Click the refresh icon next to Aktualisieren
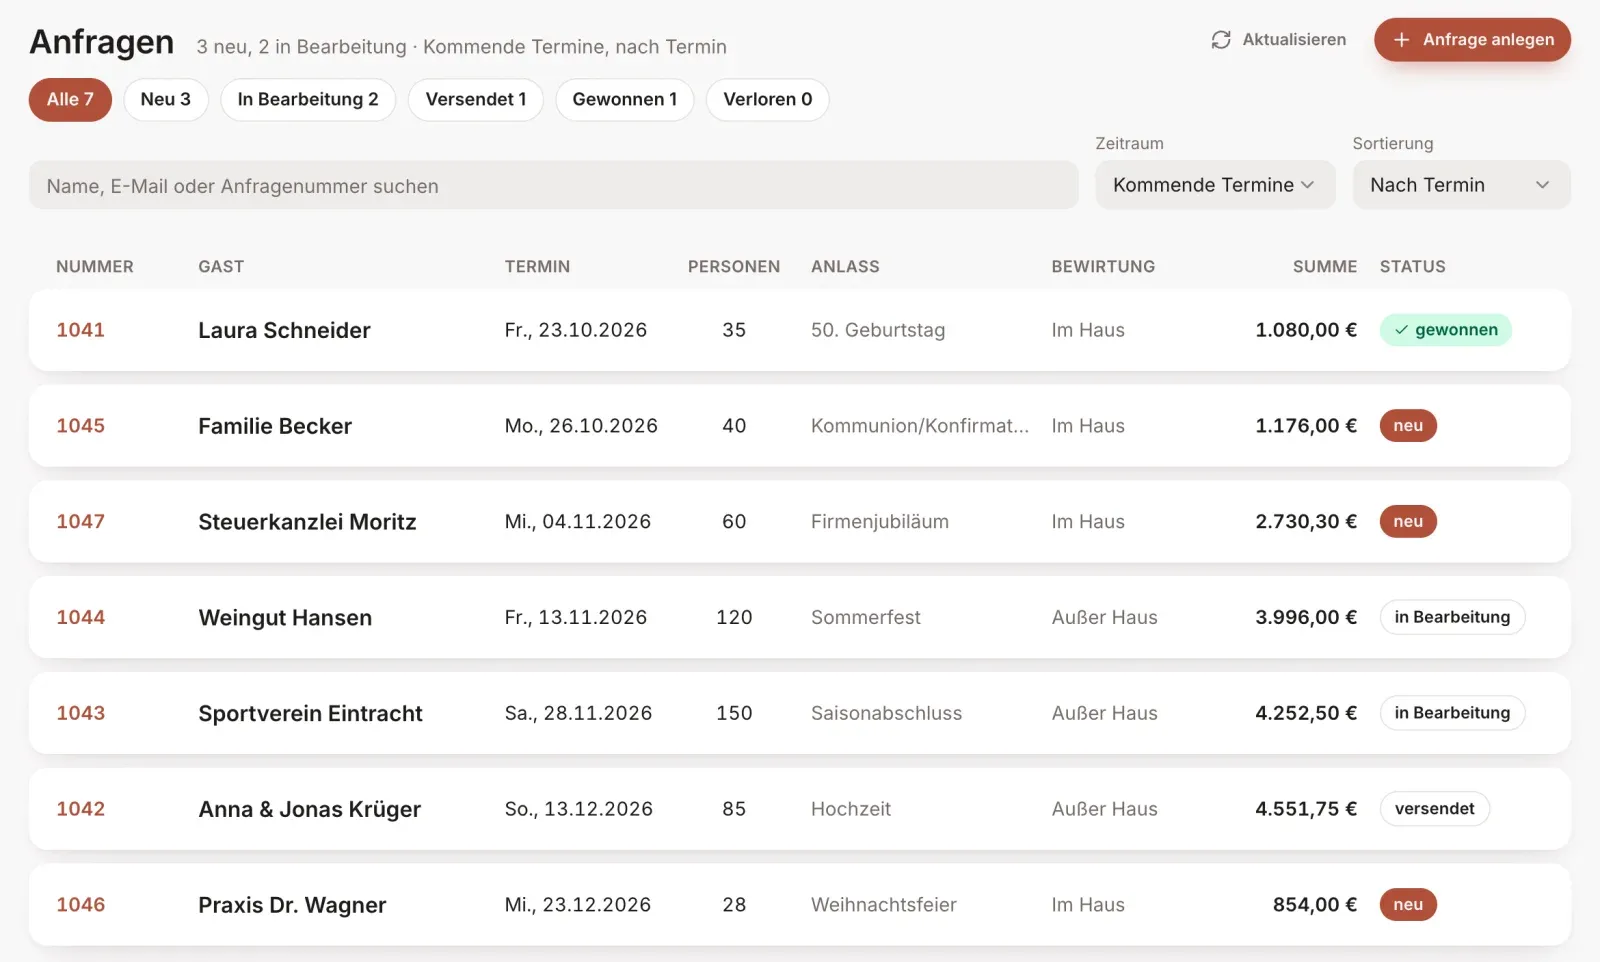 click(x=1220, y=40)
